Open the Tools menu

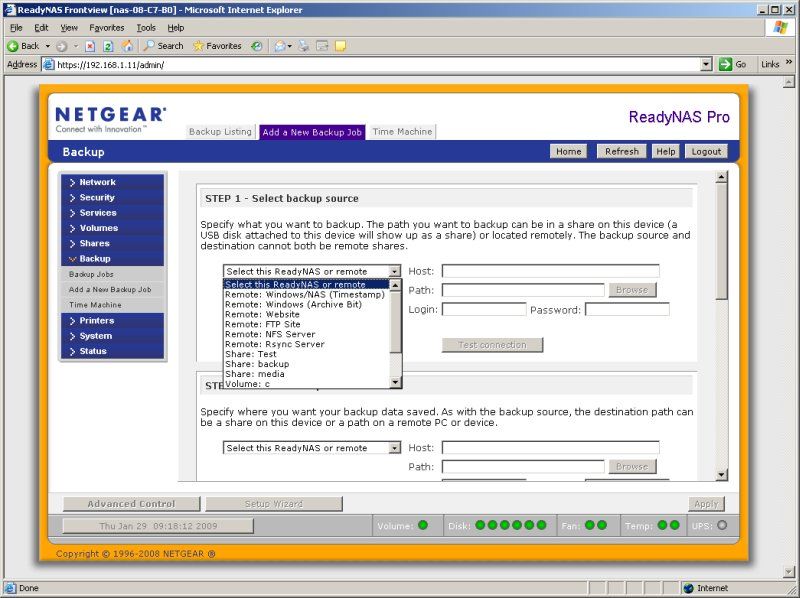tap(146, 28)
